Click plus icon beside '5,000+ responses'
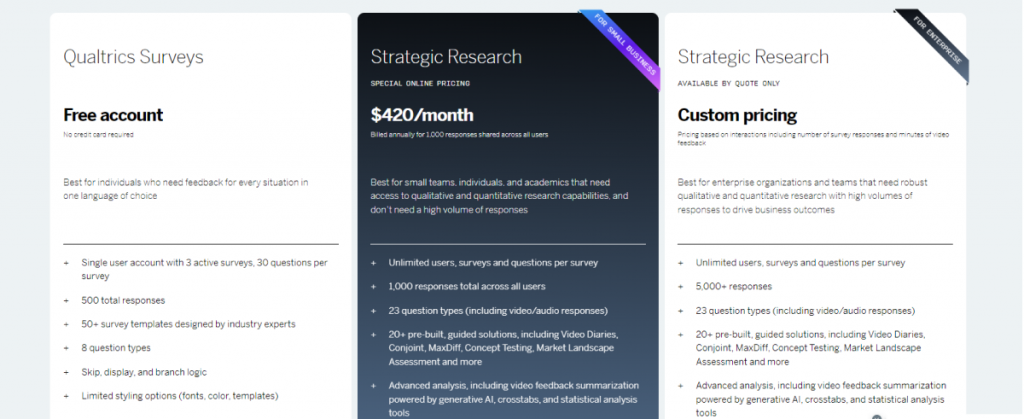 click(681, 286)
